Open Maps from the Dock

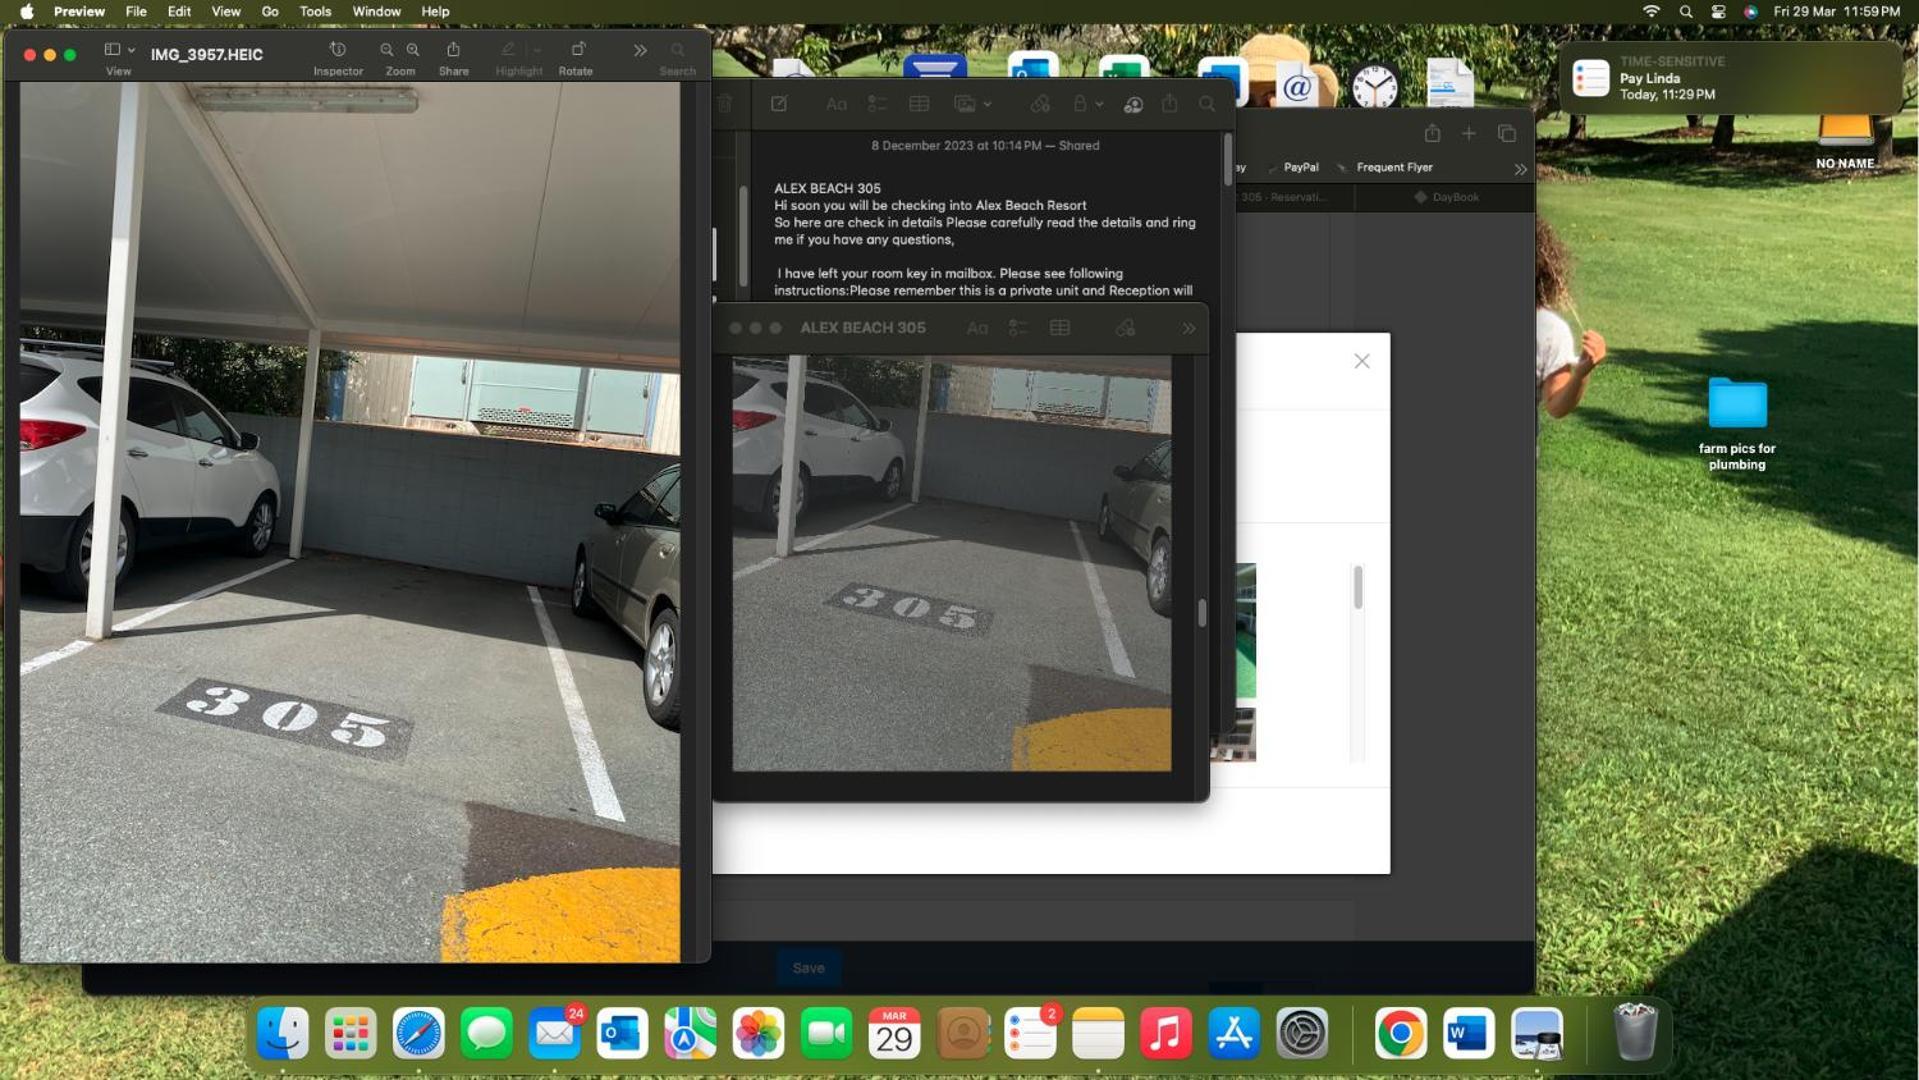690,1033
